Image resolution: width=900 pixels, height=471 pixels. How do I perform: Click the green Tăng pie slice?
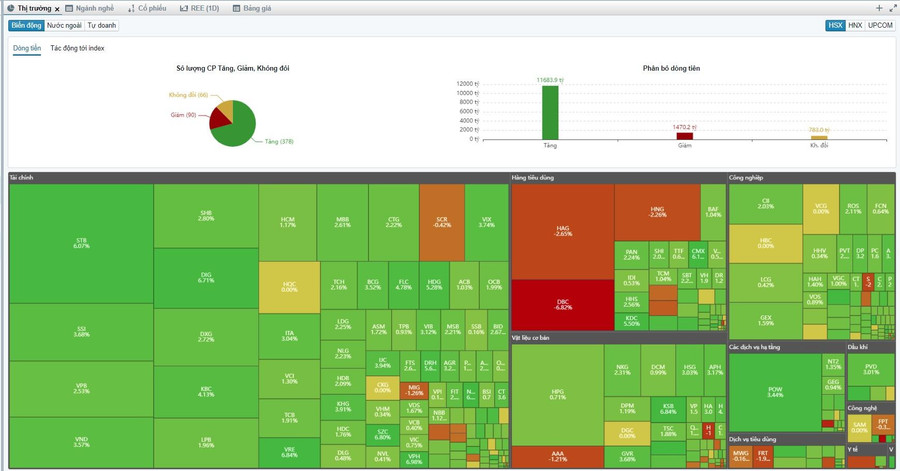point(238,129)
